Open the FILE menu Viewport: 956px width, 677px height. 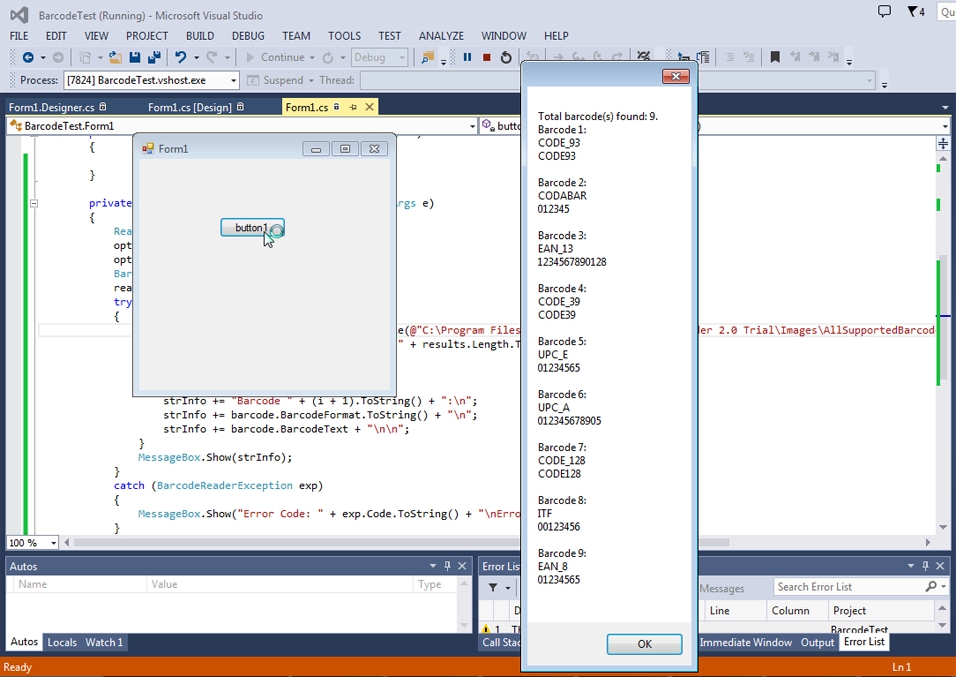point(19,36)
